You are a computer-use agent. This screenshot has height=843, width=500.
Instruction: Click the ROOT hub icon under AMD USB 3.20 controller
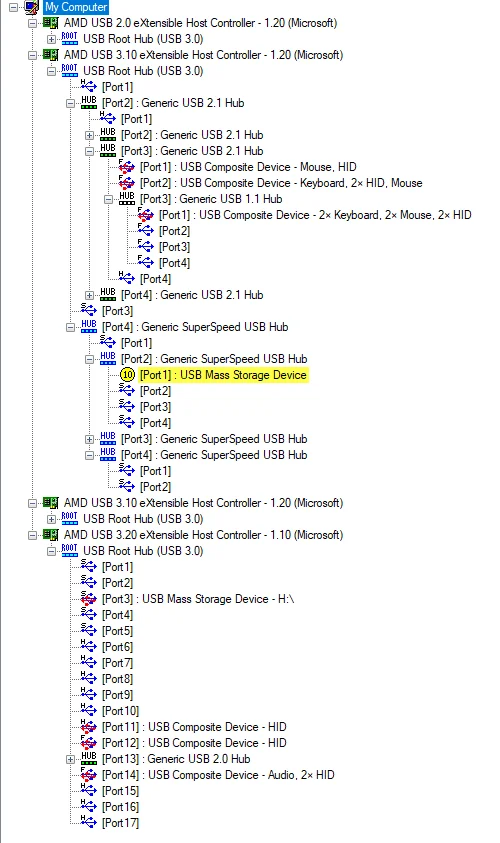[x=69, y=551]
